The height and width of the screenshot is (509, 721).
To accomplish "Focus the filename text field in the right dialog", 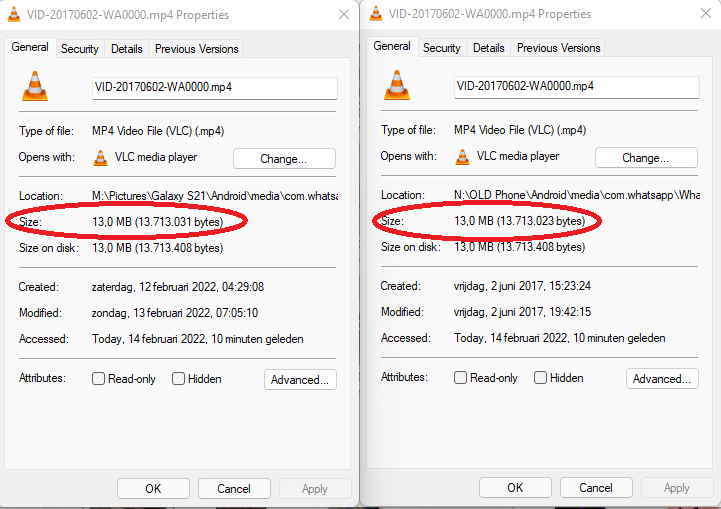I will 576,87.
